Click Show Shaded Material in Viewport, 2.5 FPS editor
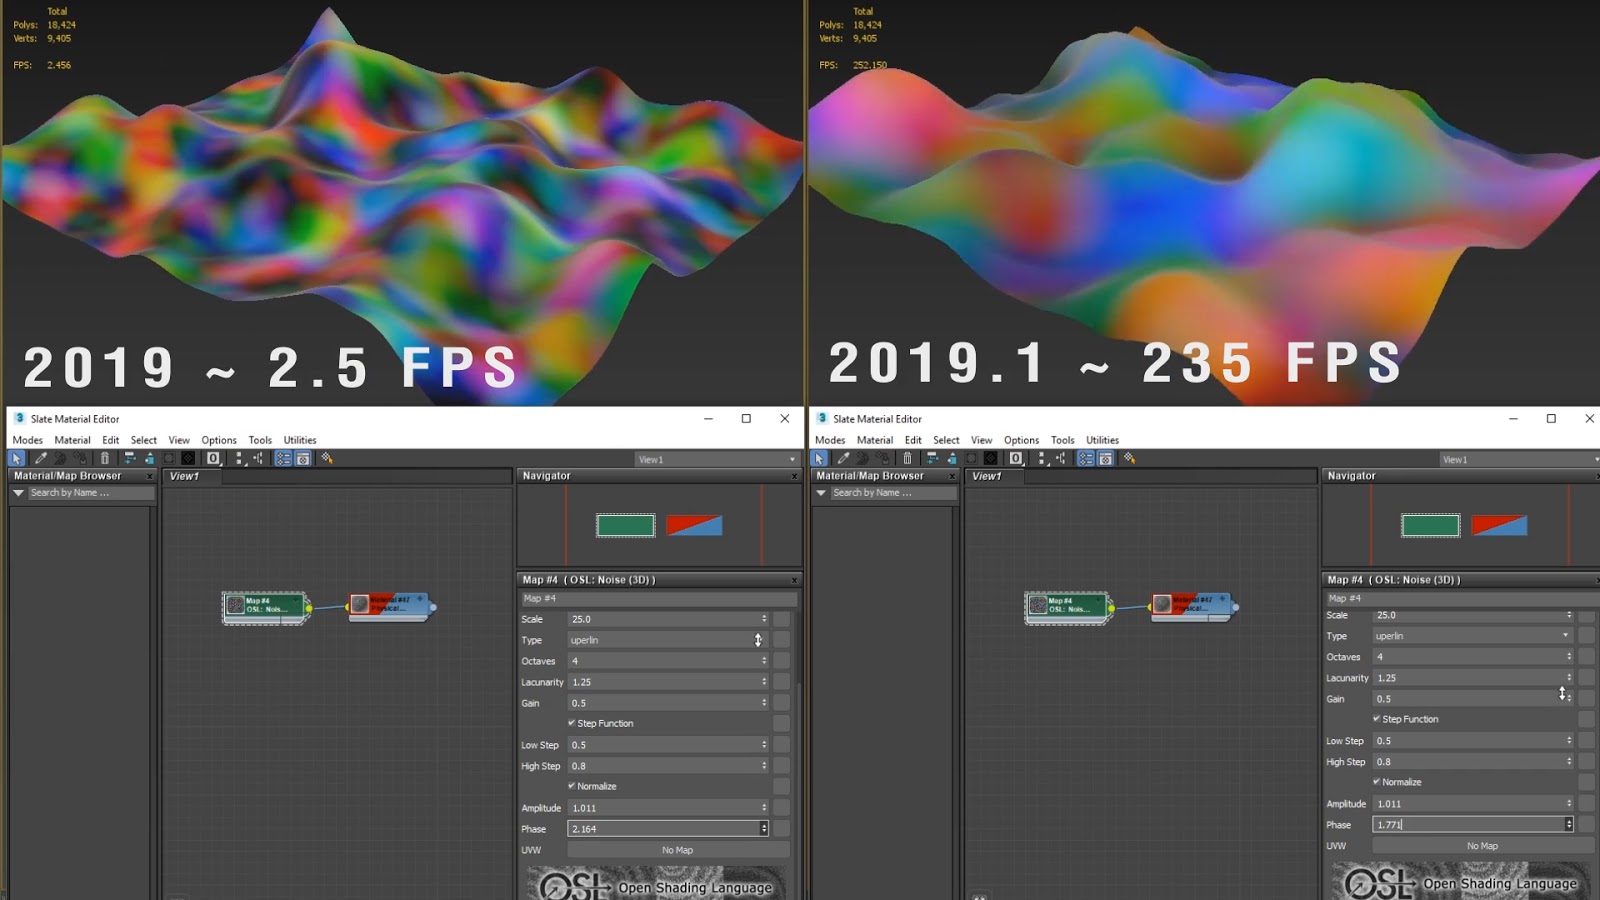1600x900 pixels. coord(169,458)
